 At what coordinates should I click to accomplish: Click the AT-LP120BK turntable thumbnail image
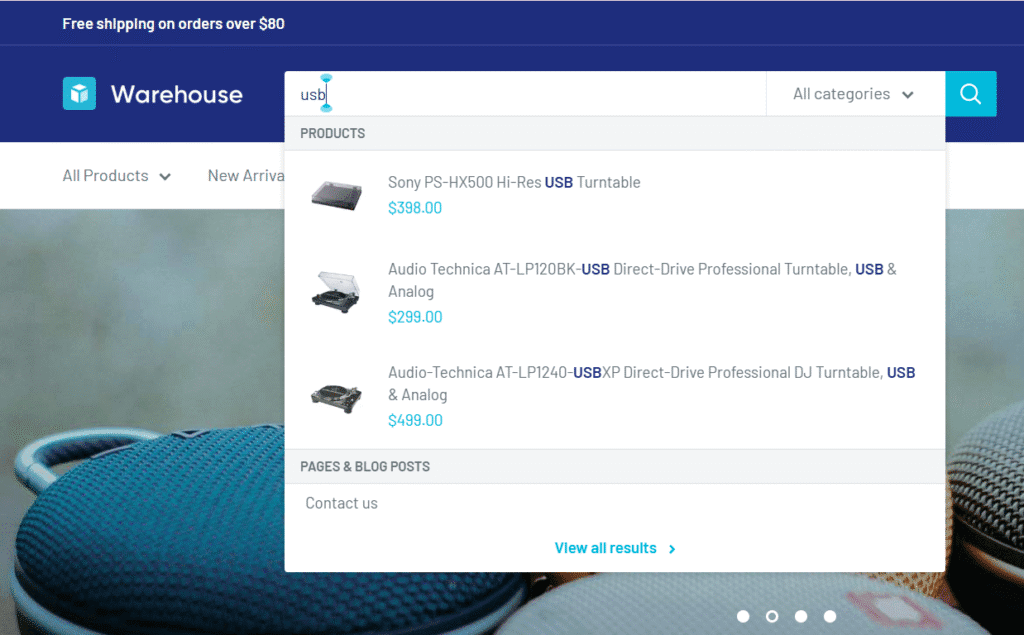pyautogui.click(x=336, y=290)
